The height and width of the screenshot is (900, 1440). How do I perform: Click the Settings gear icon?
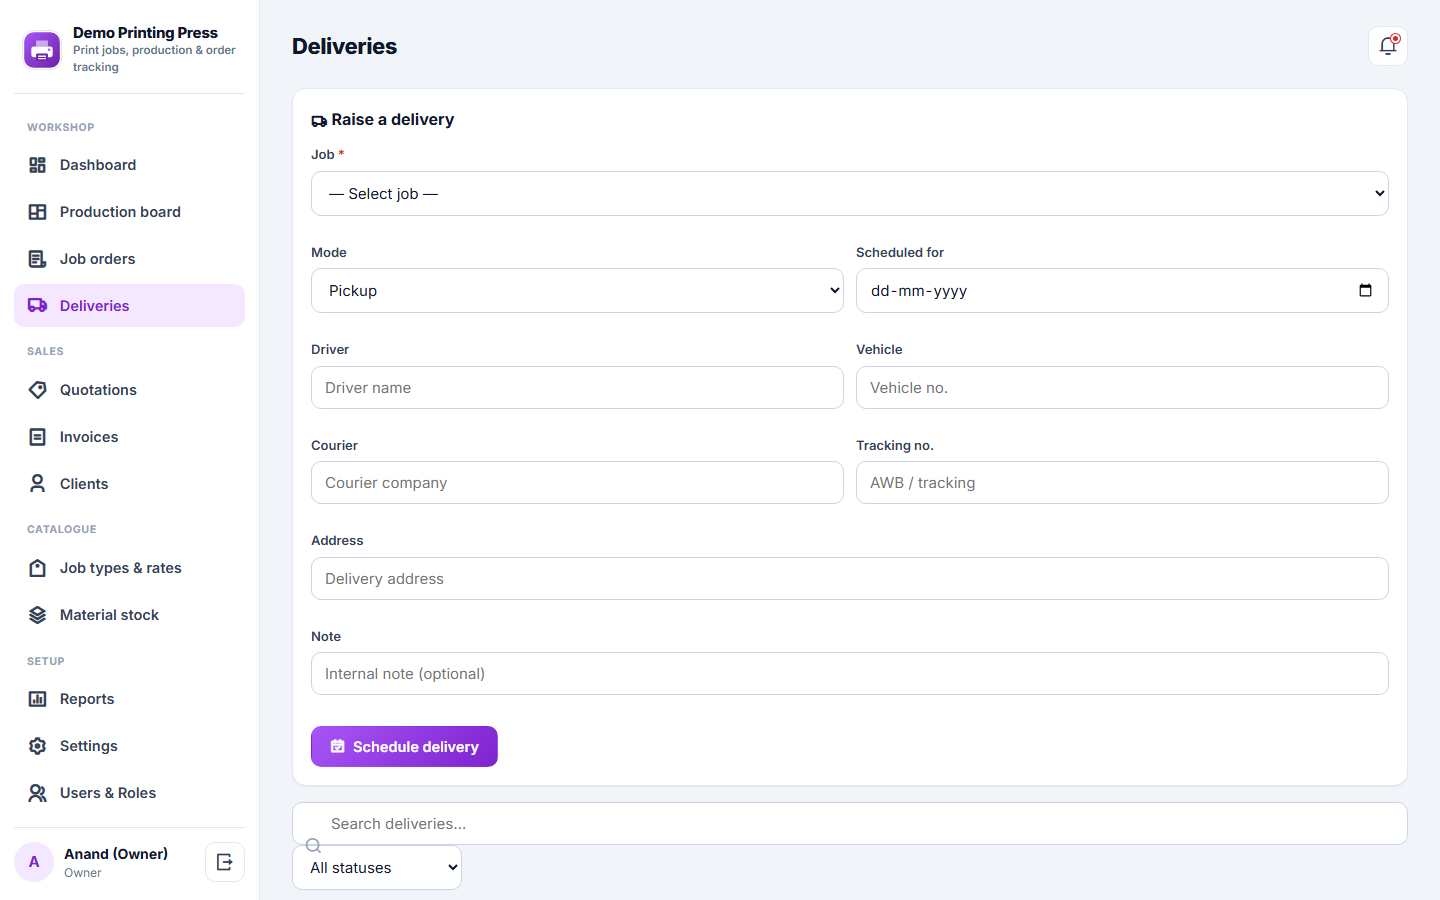(38, 746)
